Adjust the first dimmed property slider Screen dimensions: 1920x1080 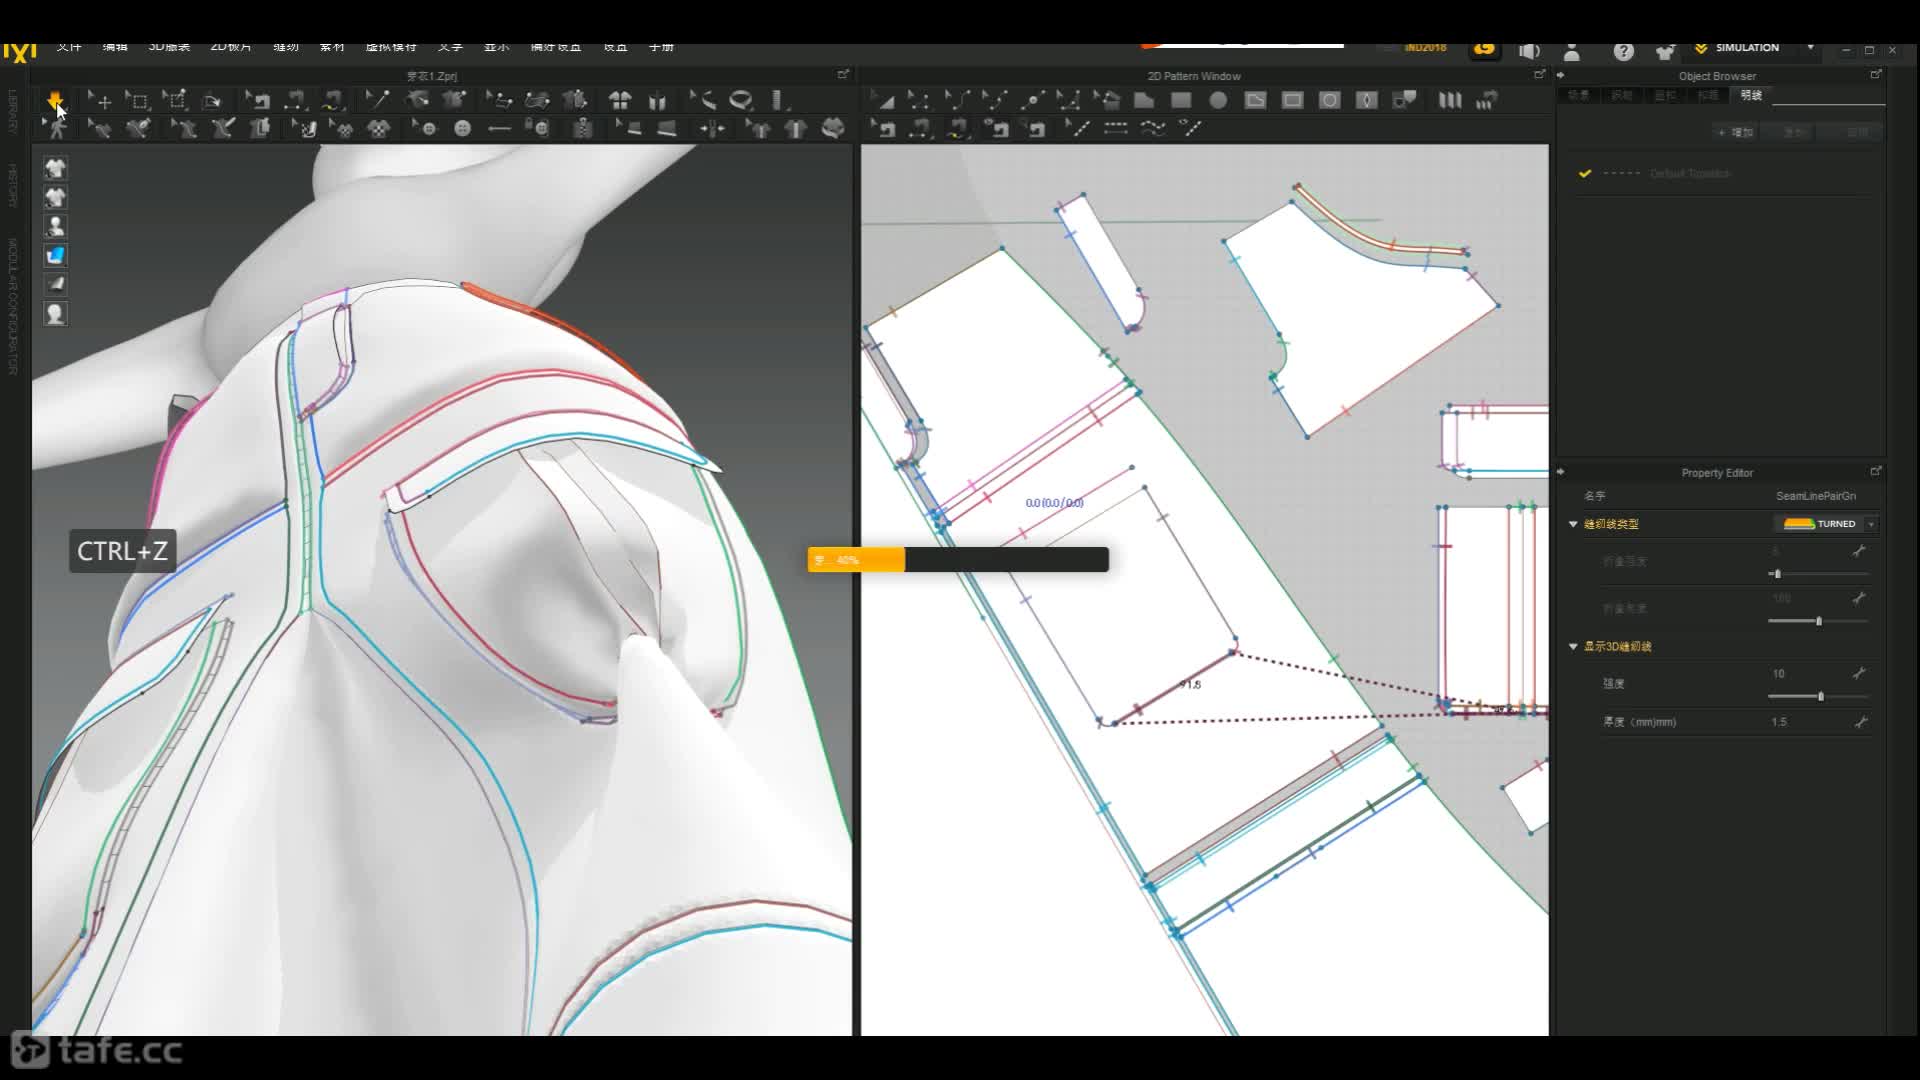[x=1818, y=574]
